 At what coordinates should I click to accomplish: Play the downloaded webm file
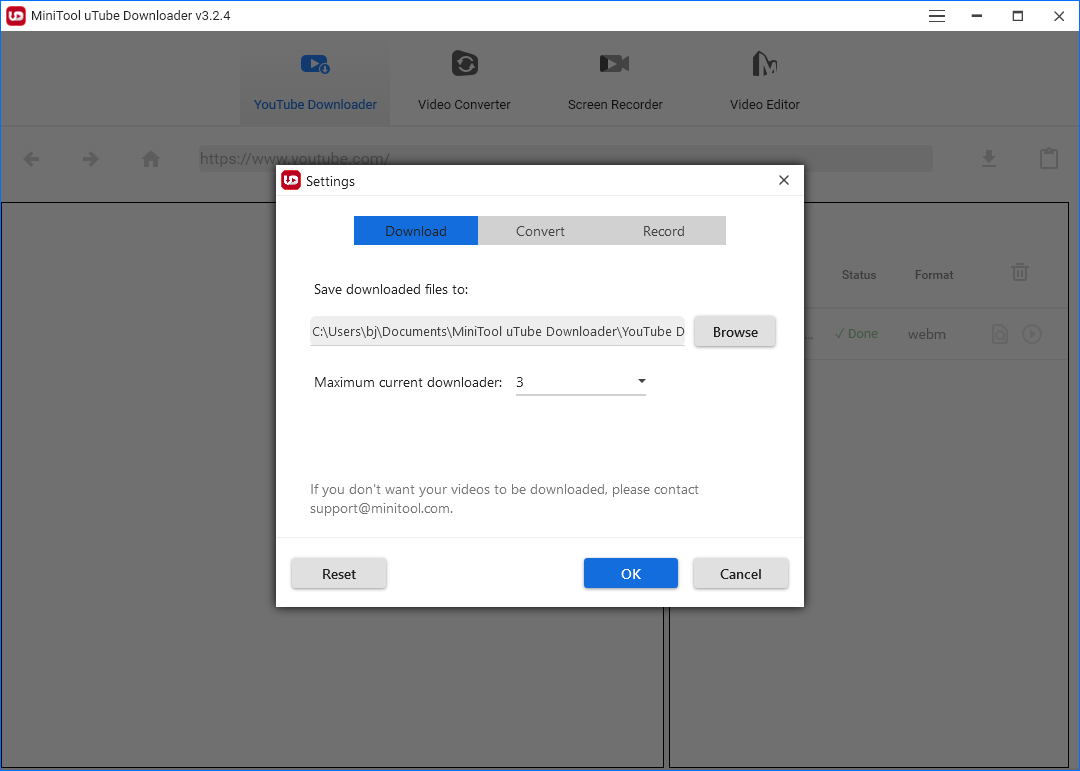point(1032,334)
